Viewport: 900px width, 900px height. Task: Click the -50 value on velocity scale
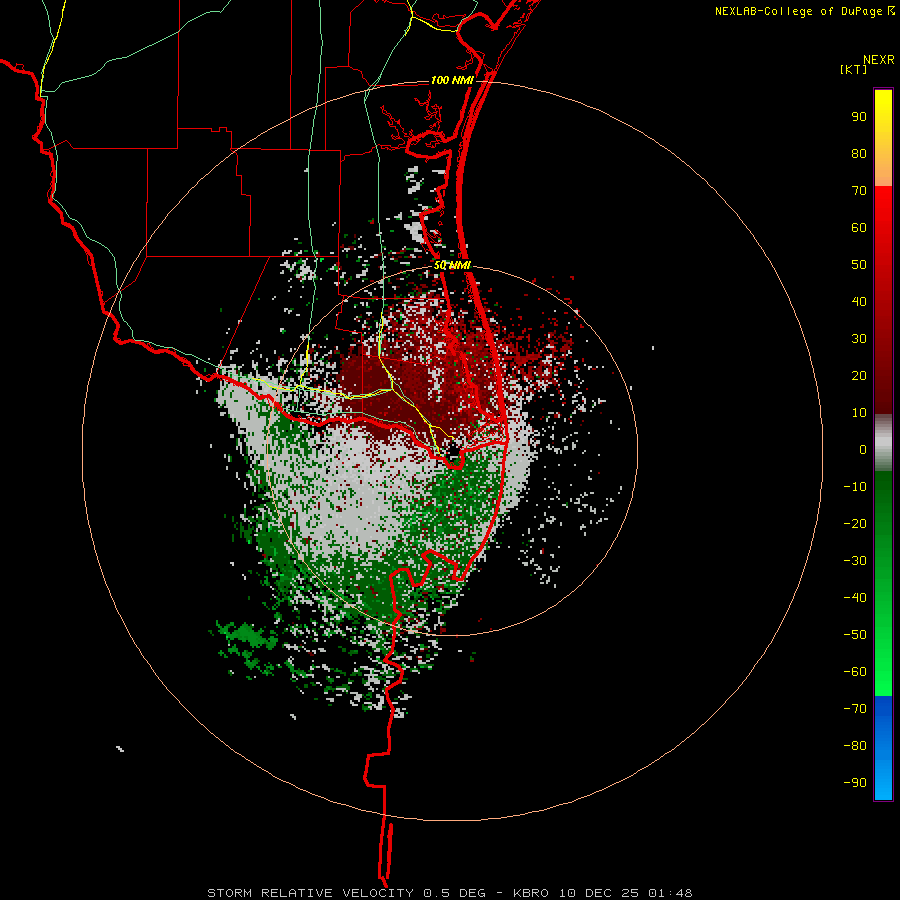pyautogui.click(x=855, y=635)
